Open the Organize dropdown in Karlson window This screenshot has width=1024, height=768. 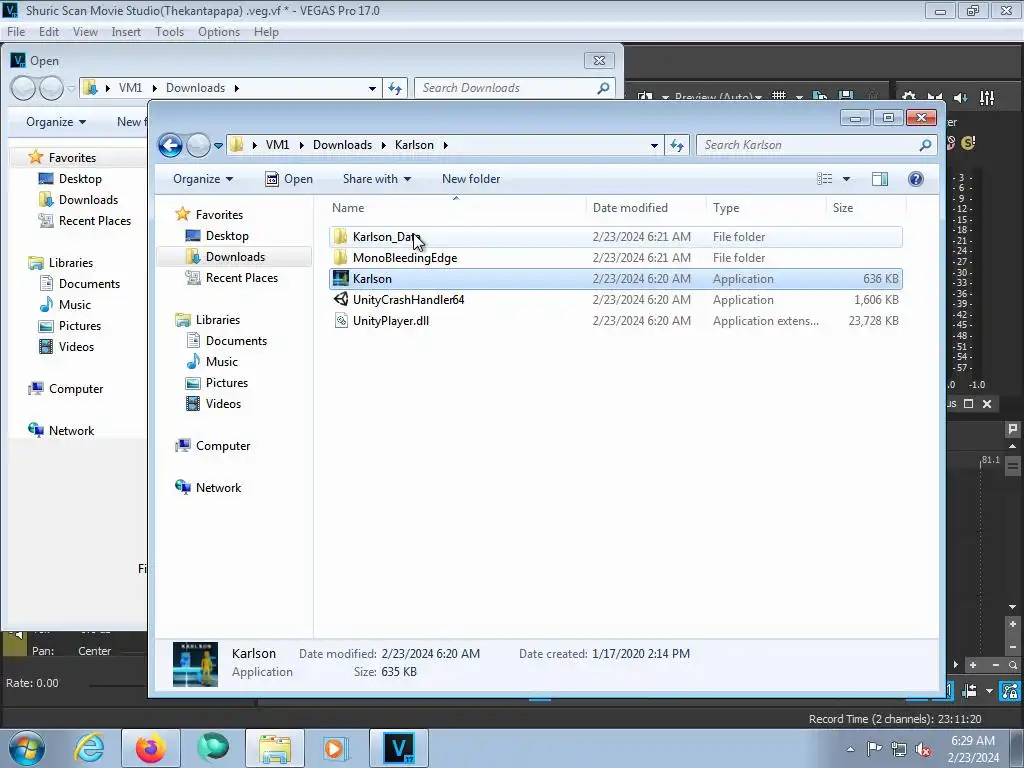[x=203, y=179]
